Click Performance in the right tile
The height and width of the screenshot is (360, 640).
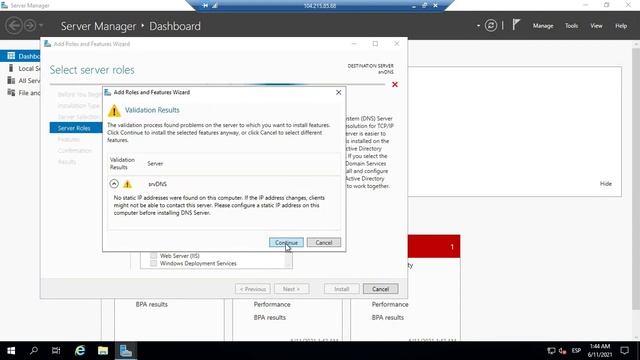click(390, 304)
